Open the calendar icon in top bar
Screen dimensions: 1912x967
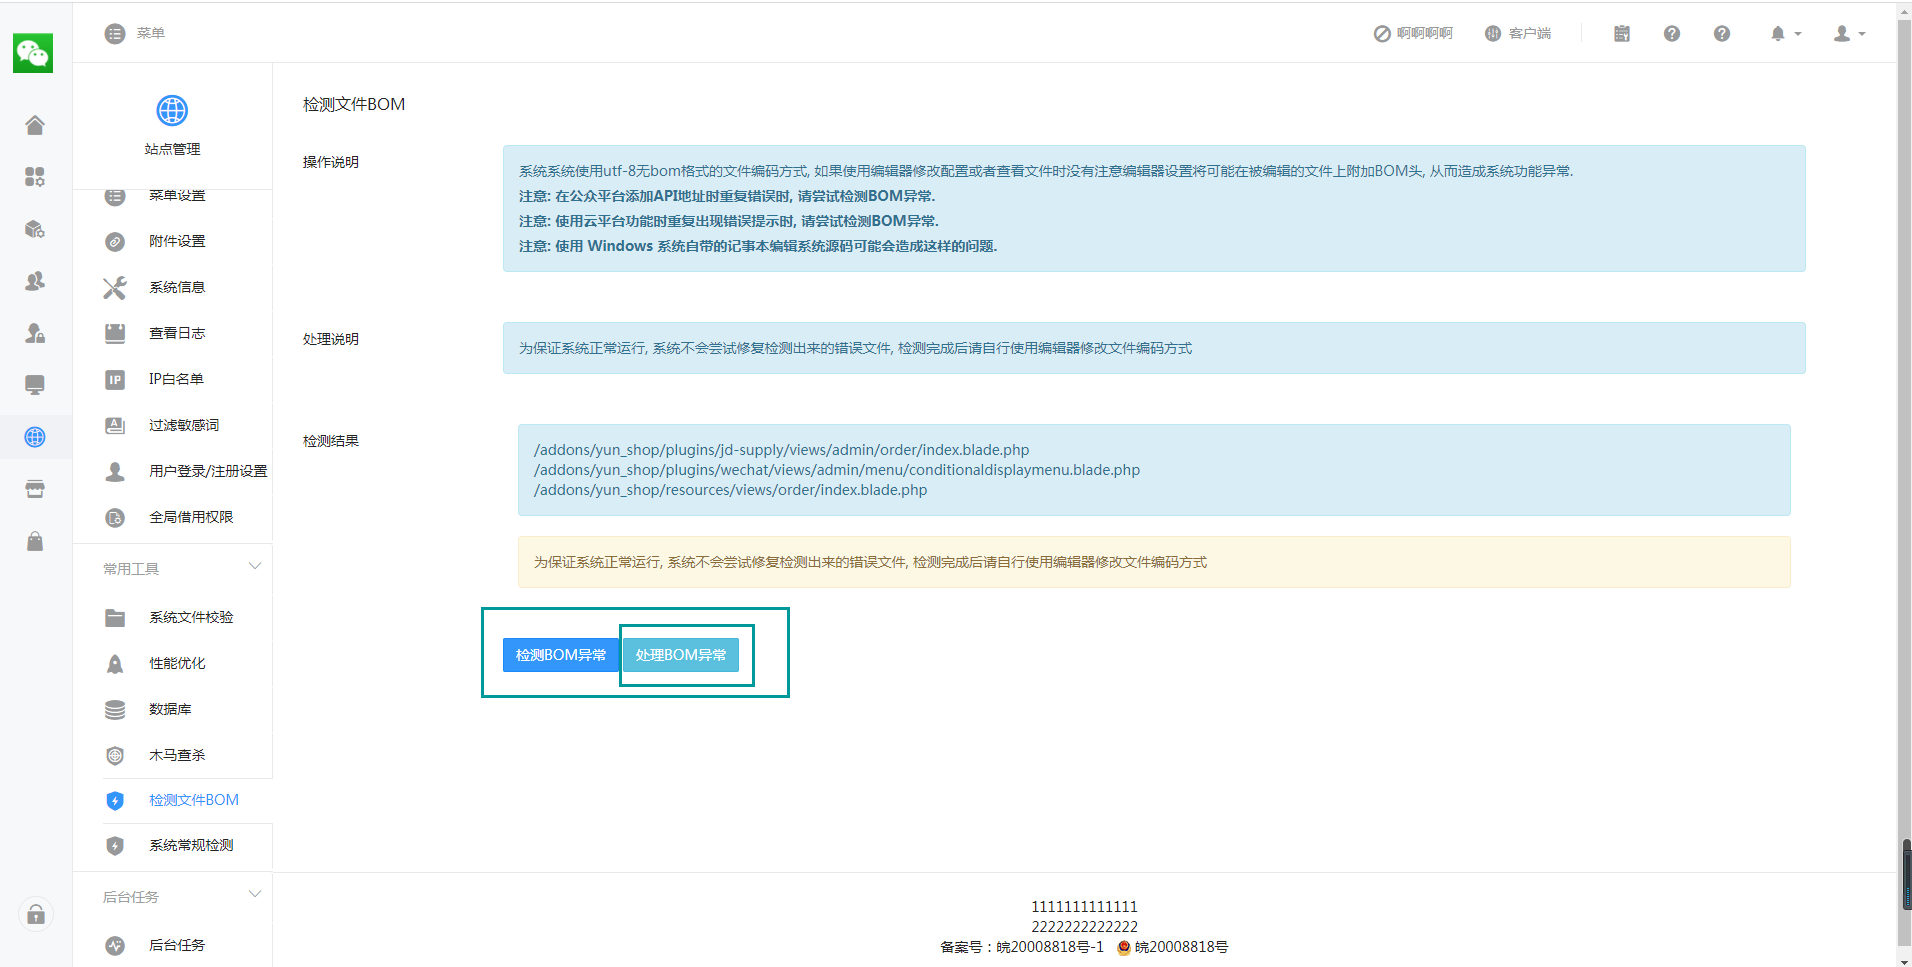point(1622,34)
